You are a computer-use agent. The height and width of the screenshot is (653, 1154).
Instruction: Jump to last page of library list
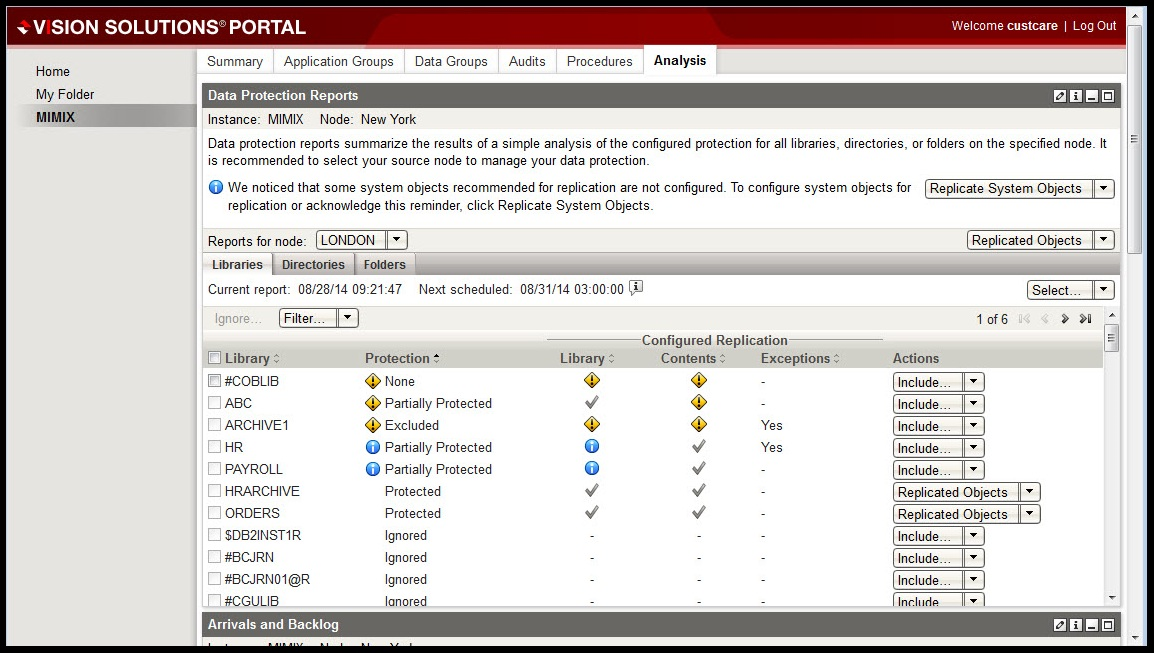[x=1085, y=319]
